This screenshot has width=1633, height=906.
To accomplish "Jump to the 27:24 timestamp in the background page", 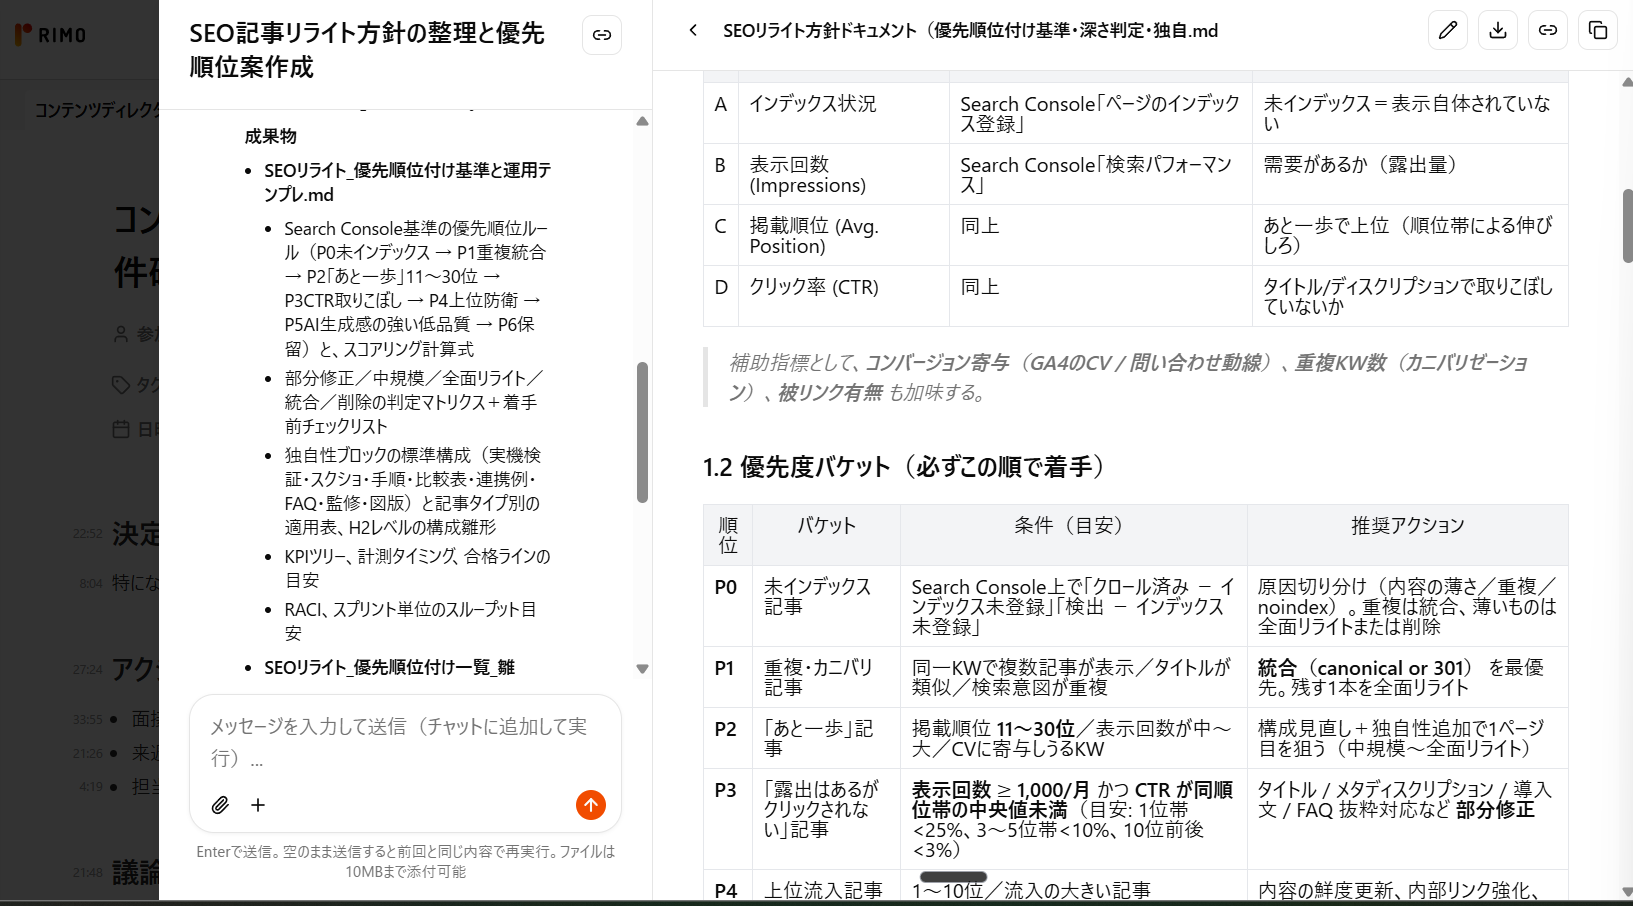I will coord(87,669).
